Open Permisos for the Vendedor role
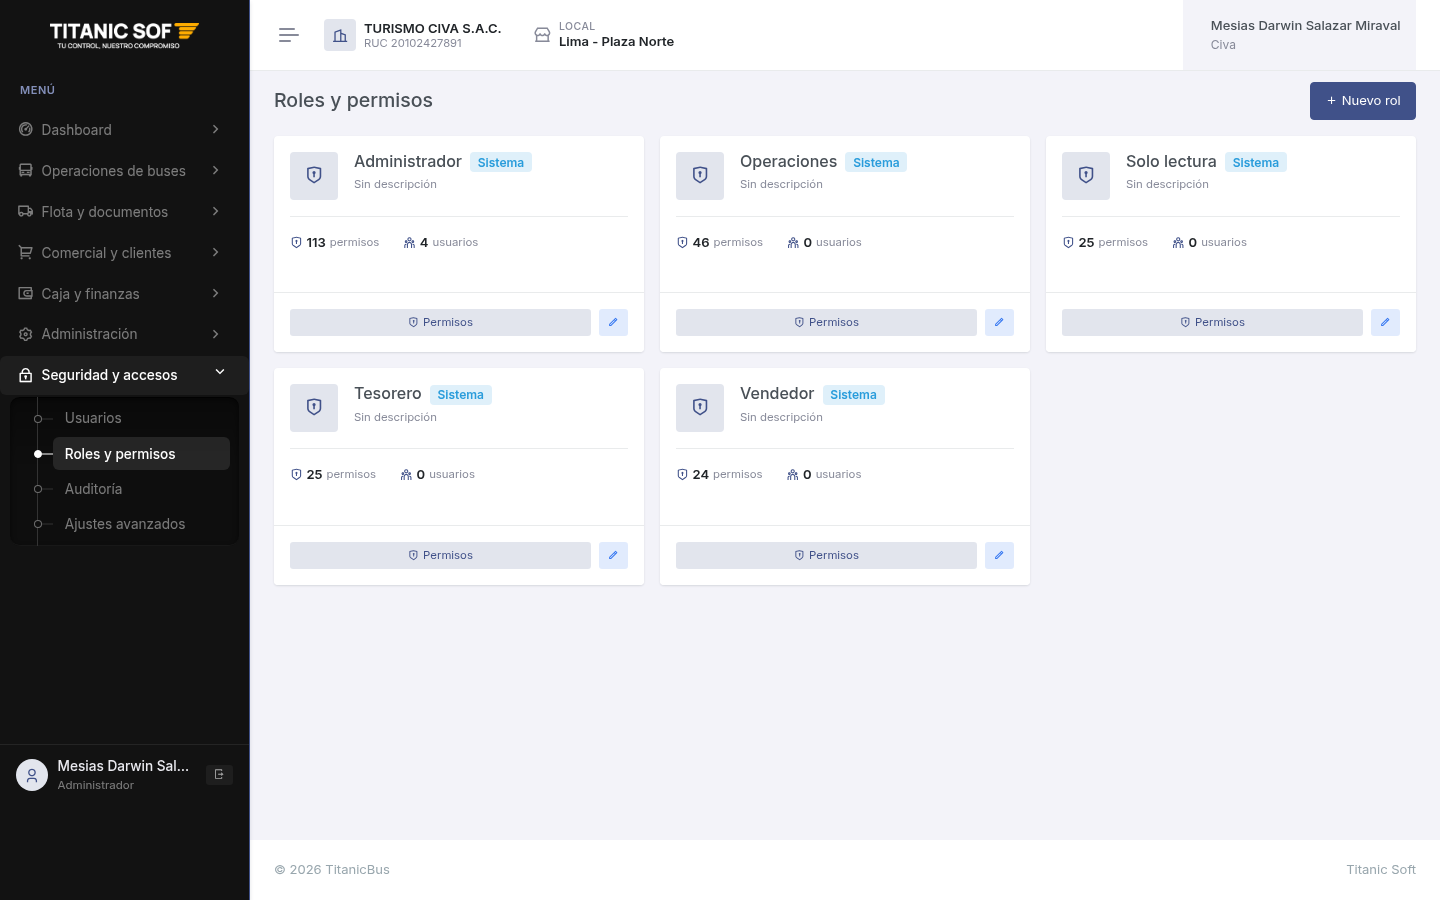1440x900 pixels. [826, 555]
